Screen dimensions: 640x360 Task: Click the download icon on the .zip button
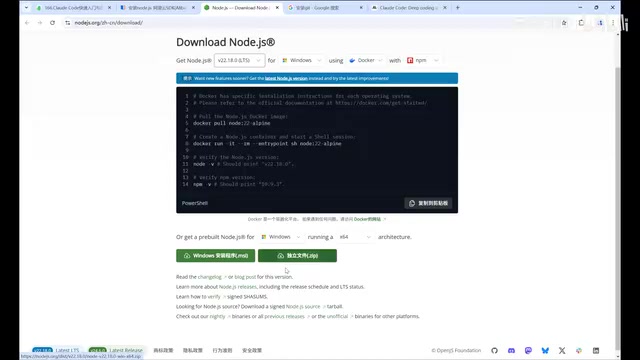(281, 256)
